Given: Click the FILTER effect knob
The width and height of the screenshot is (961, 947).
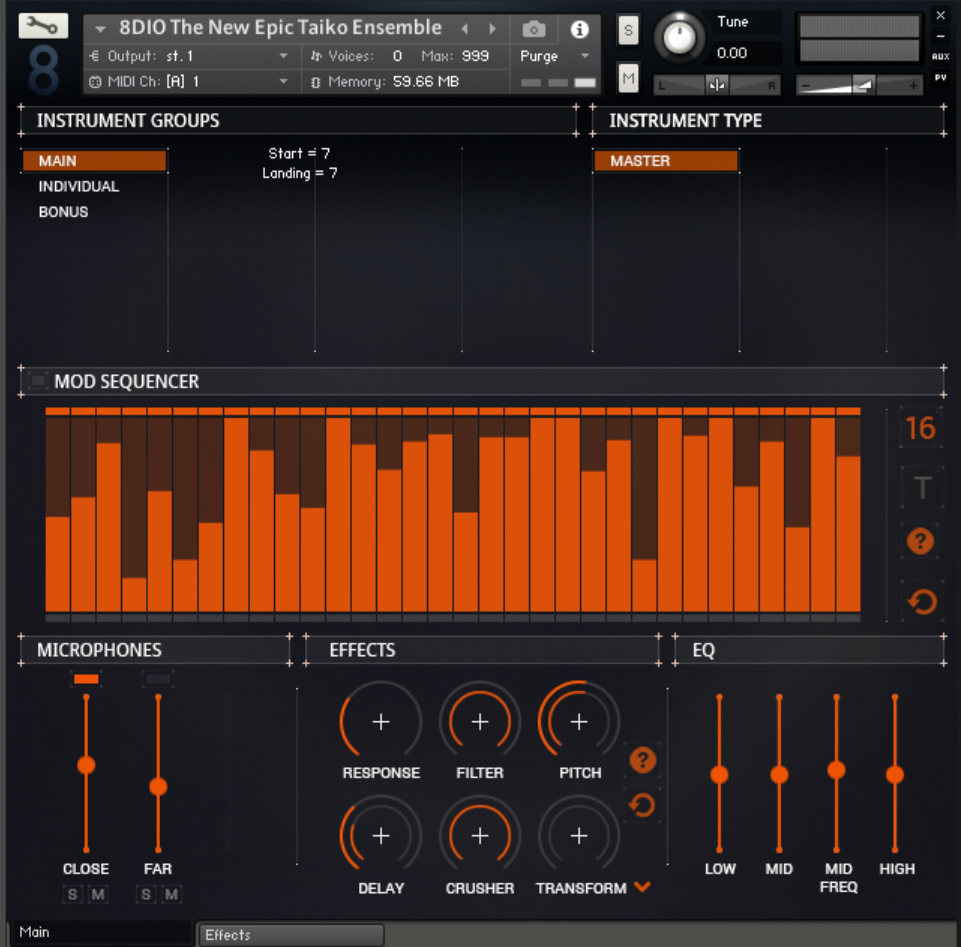Looking at the screenshot, I should click(480, 721).
